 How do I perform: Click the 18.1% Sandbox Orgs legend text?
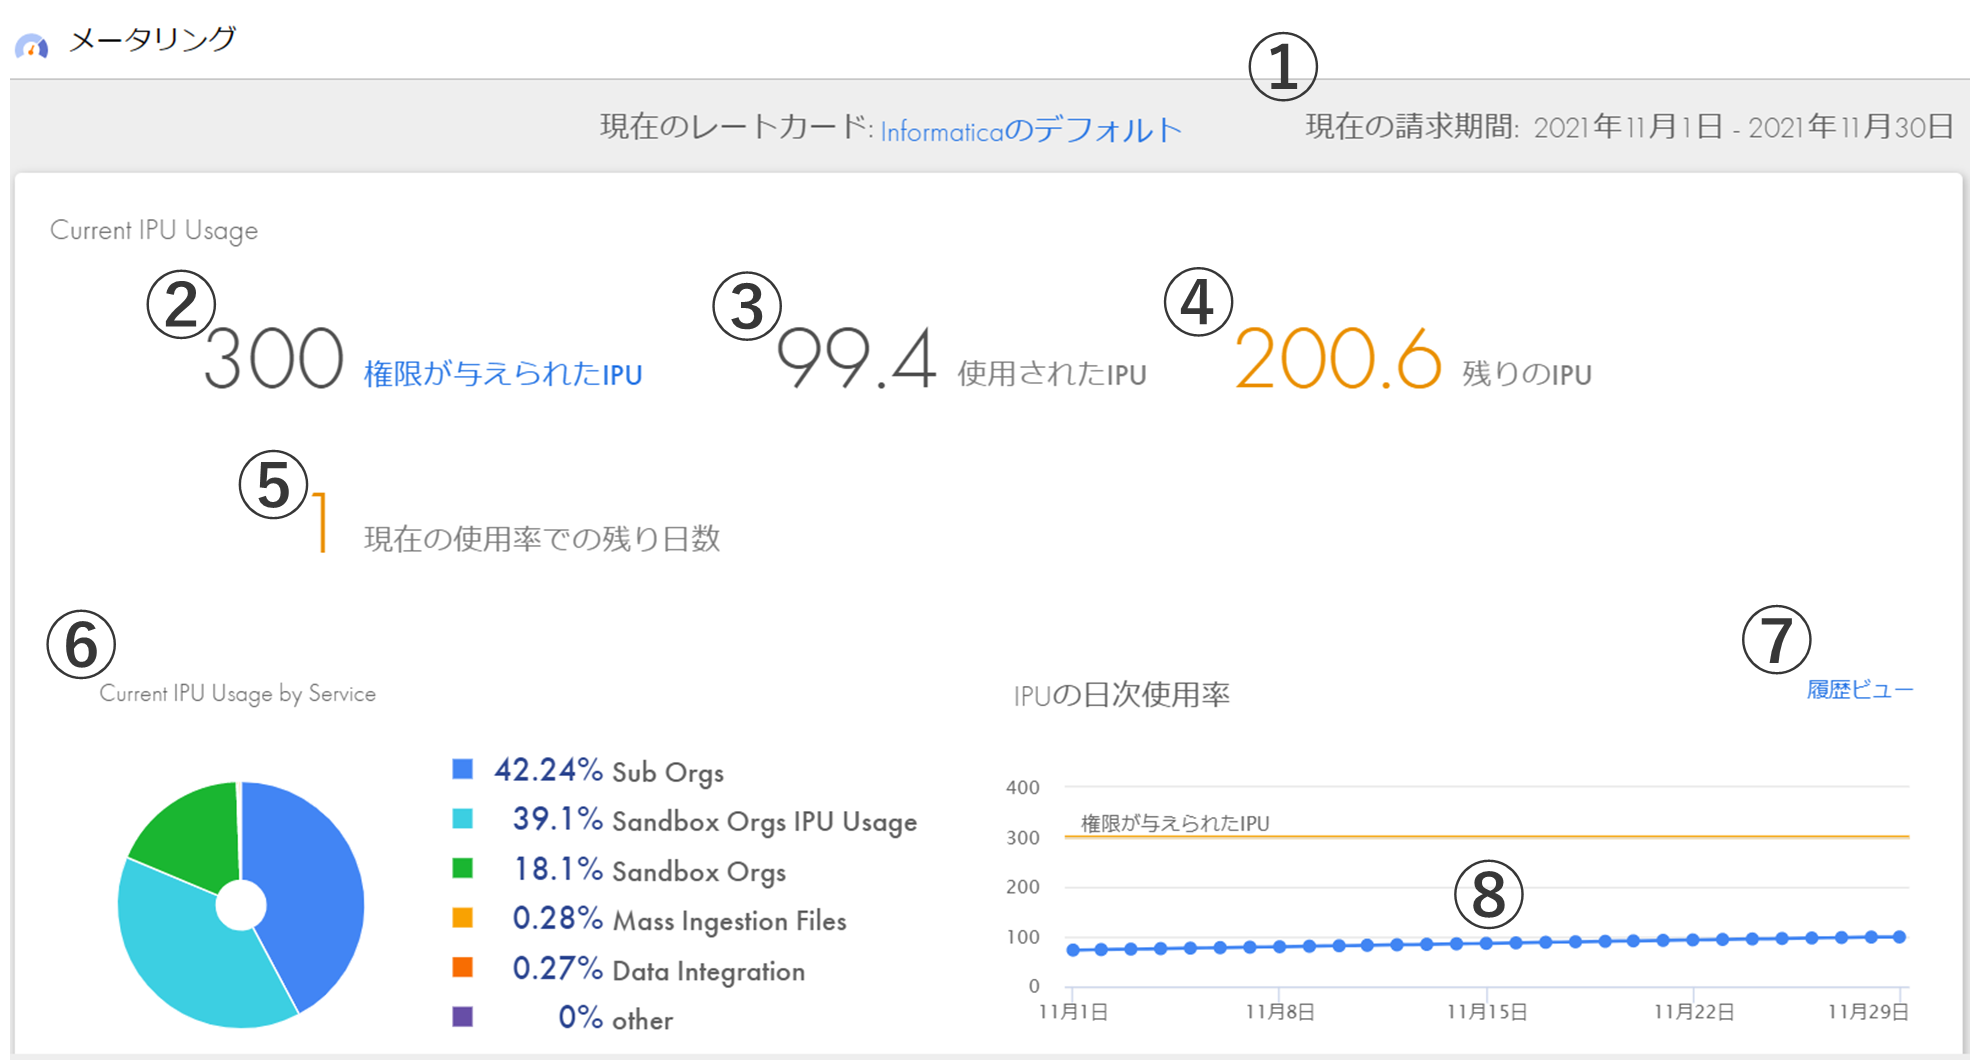point(649,871)
